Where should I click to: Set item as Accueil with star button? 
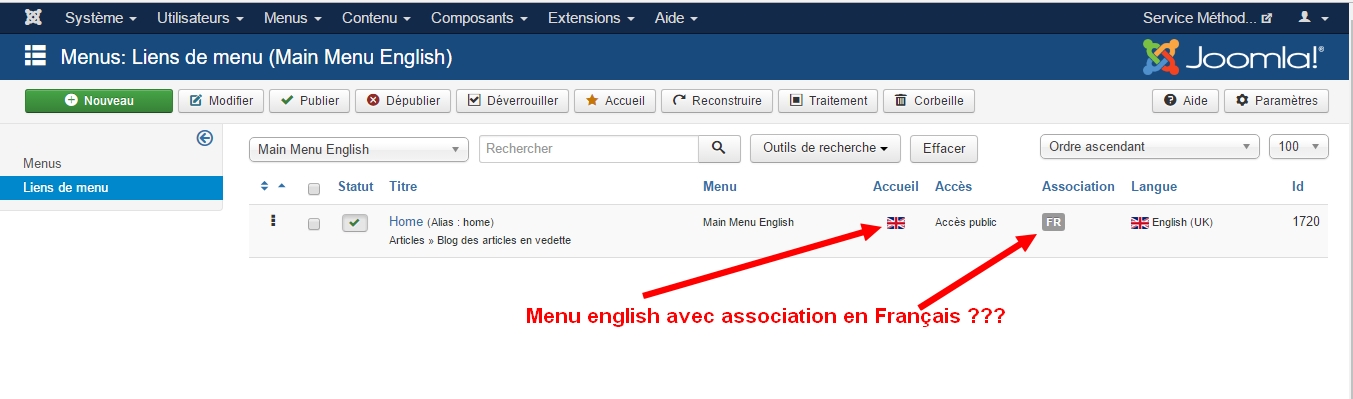click(615, 100)
